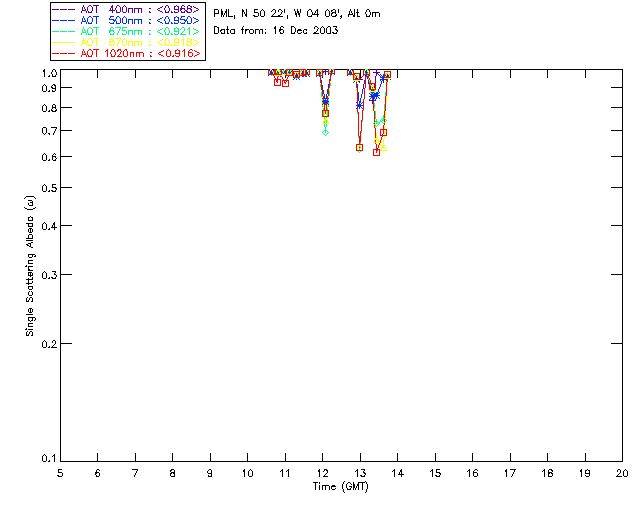Click the AOT 500nm legend entry
The width and height of the screenshot is (640, 512).
pyautogui.click(x=127, y=20)
